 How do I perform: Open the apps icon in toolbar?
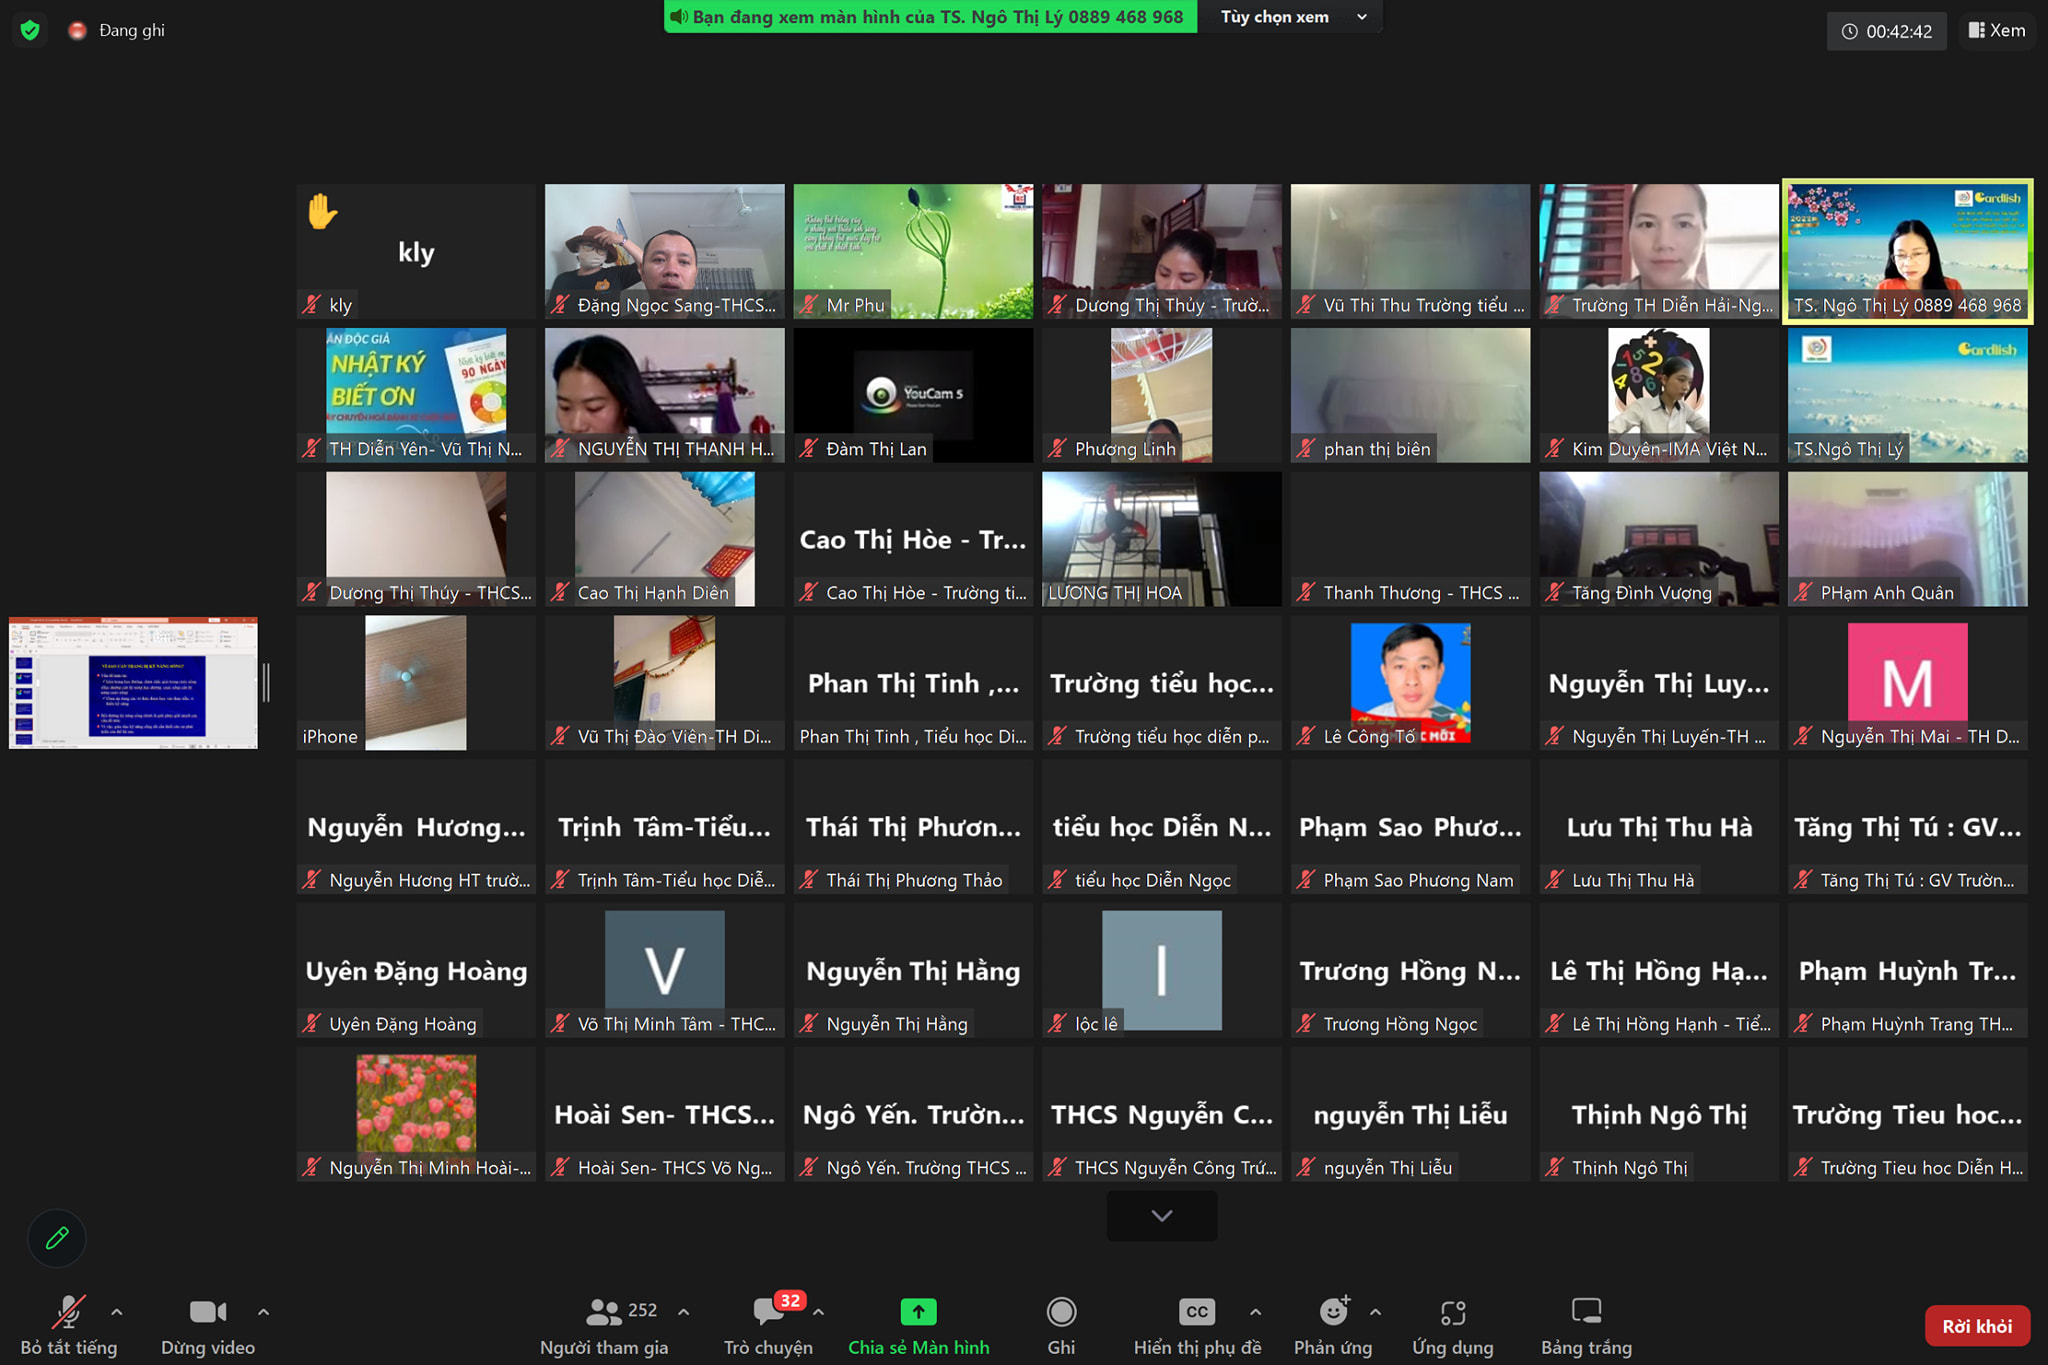click(x=1453, y=1311)
